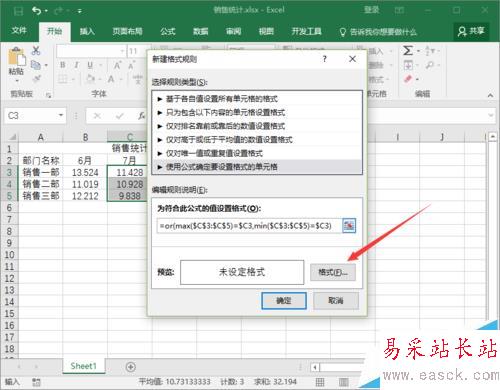The width and height of the screenshot is (500, 390).
Task: Toggle underline formatting
Action: tap(90, 65)
